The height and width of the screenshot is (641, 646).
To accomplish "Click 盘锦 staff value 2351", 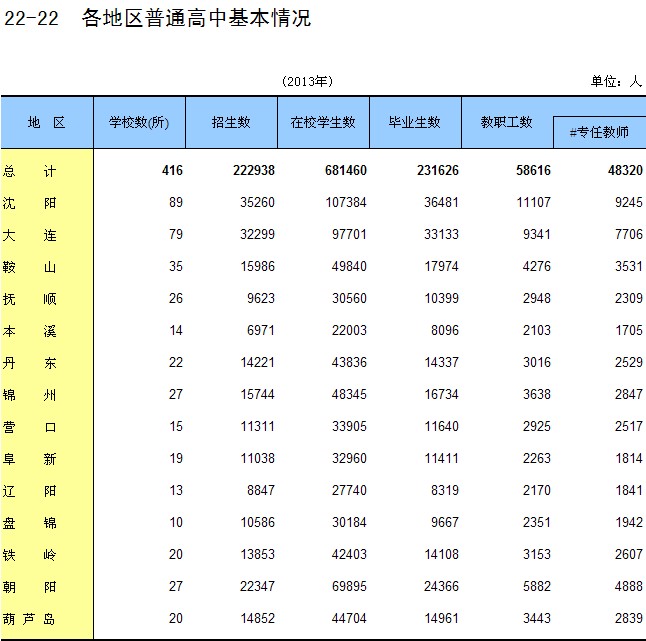I will tap(537, 522).
